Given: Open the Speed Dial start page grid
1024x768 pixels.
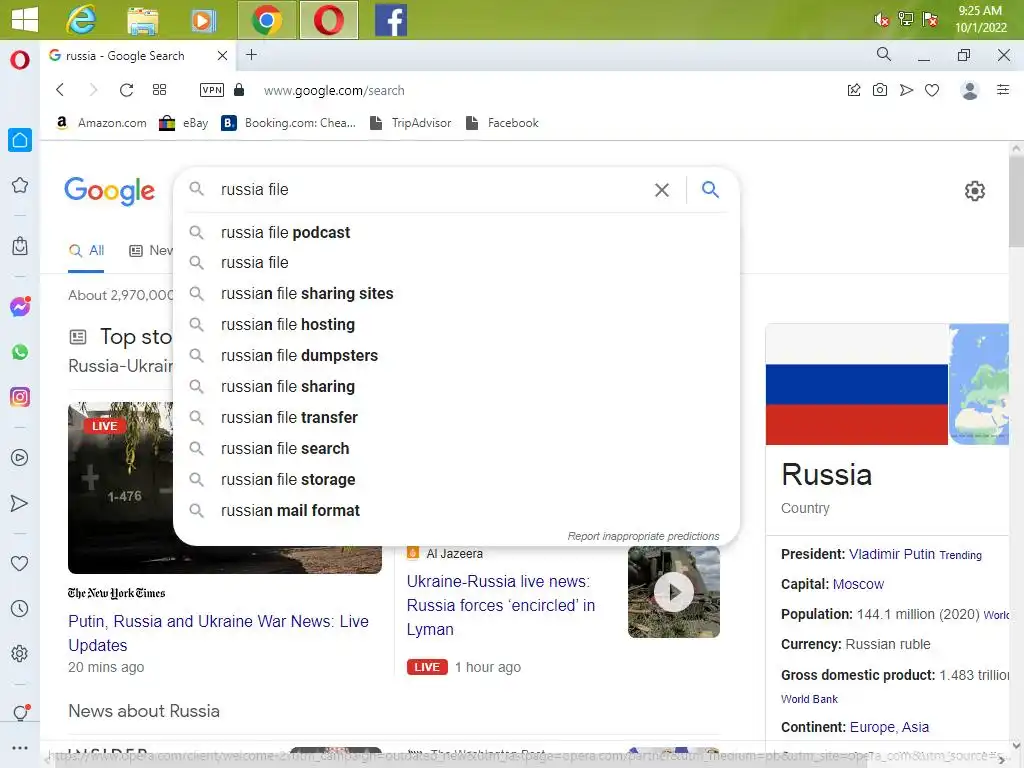Looking at the screenshot, I should [x=159, y=89].
